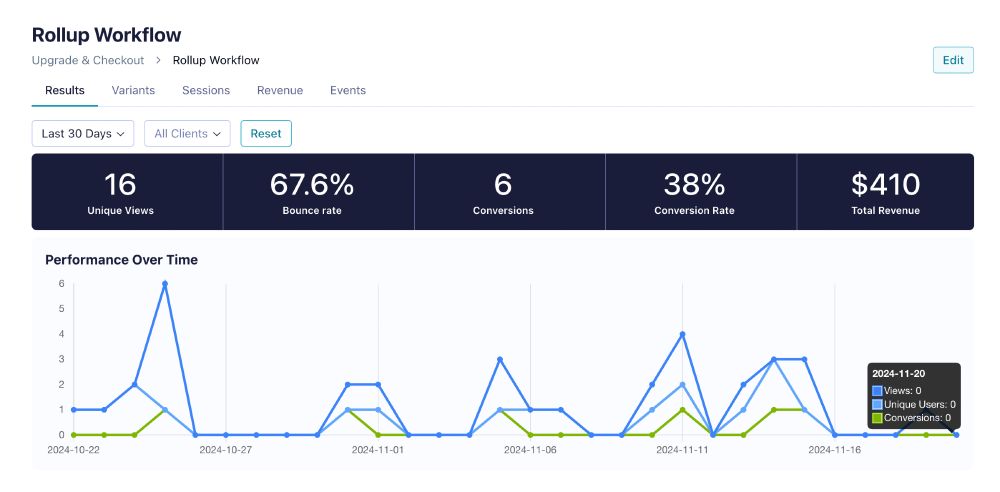The height and width of the screenshot is (492, 1000).
Task: Click the breadcrumb chevron separator icon
Action: coord(158,60)
